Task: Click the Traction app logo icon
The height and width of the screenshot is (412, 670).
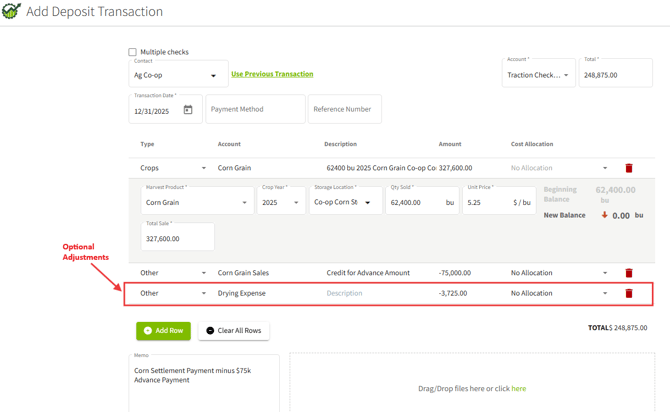Action: [11, 11]
